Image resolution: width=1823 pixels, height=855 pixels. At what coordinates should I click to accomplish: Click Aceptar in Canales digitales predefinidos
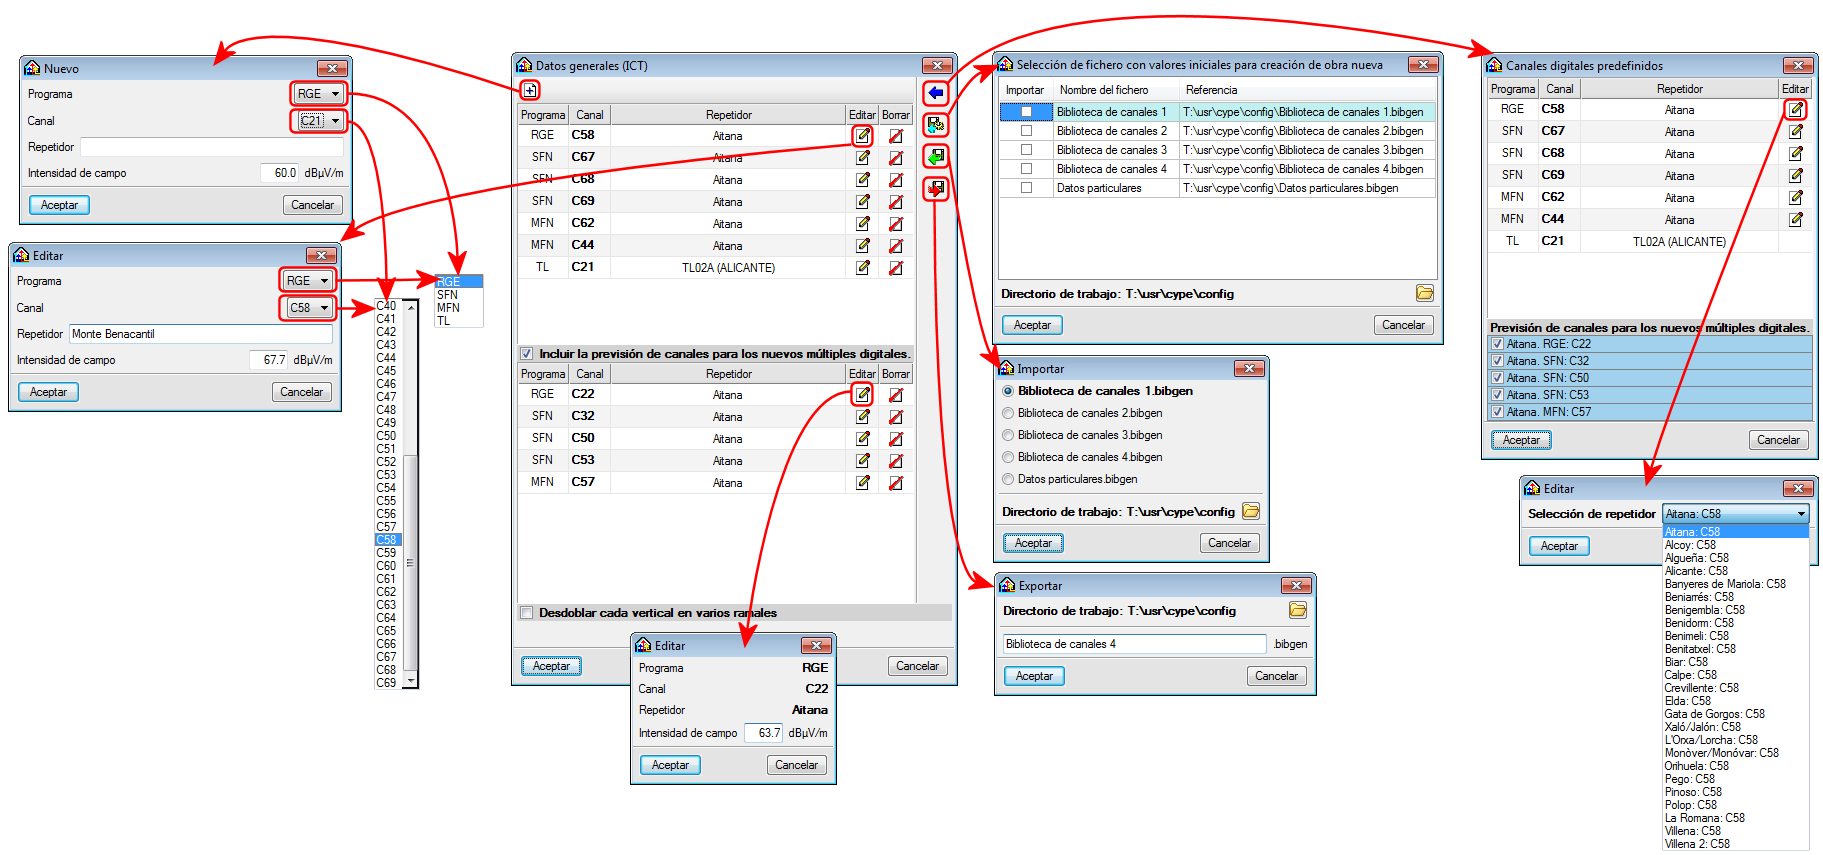click(x=1521, y=440)
